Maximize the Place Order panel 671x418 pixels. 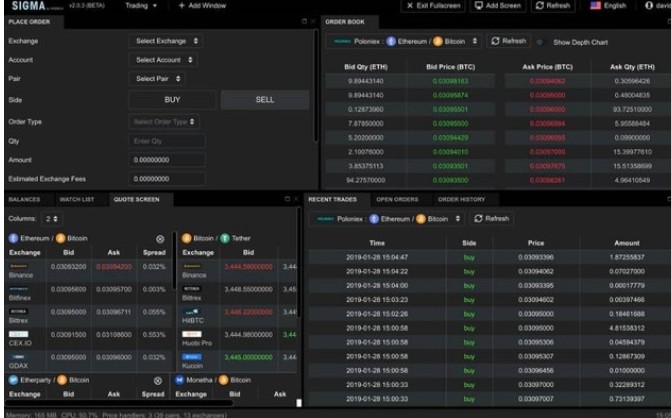pos(304,21)
